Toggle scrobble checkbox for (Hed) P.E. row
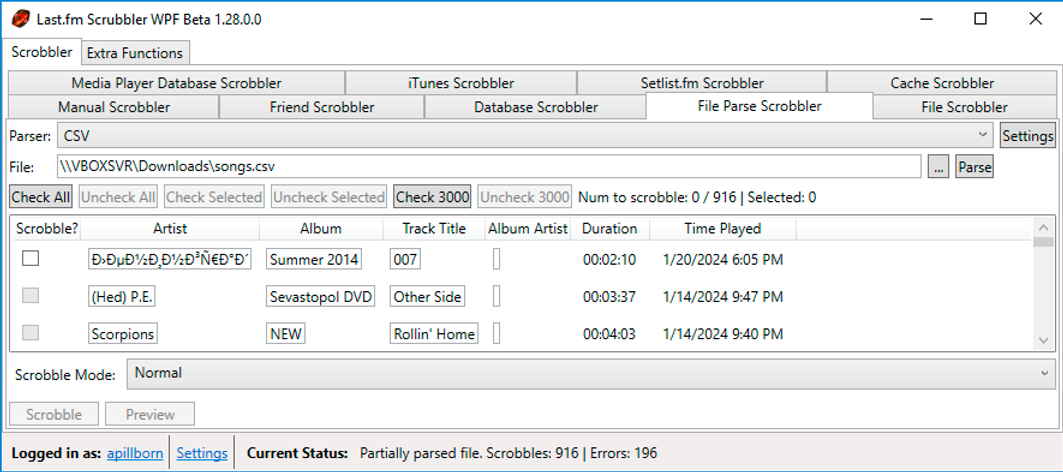Image resolution: width=1063 pixels, height=472 pixels. (x=31, y=295)
